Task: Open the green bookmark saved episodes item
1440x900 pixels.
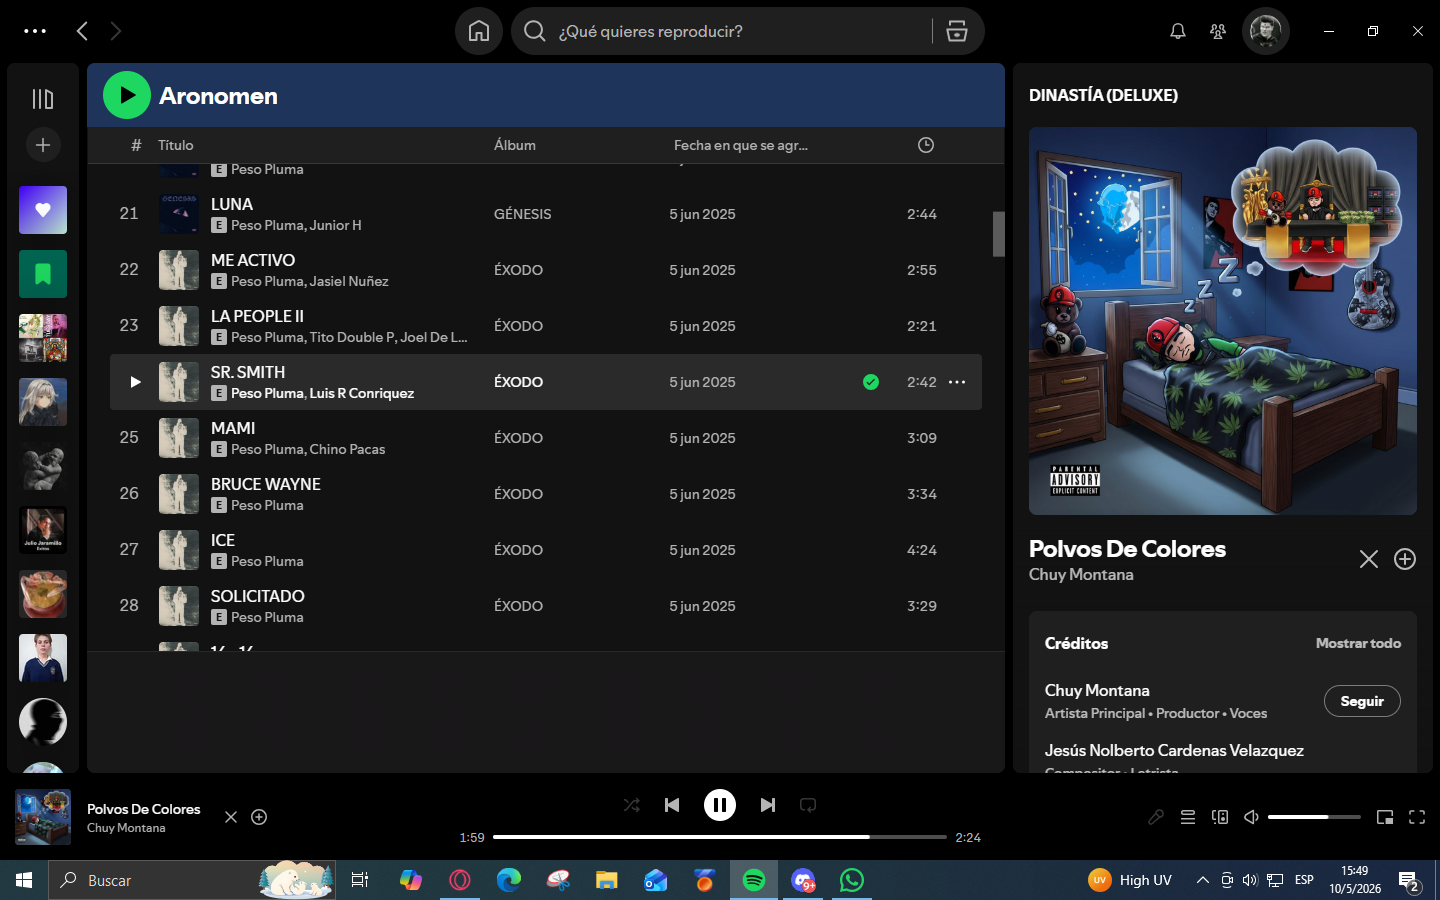Action: tap(43, 274)
